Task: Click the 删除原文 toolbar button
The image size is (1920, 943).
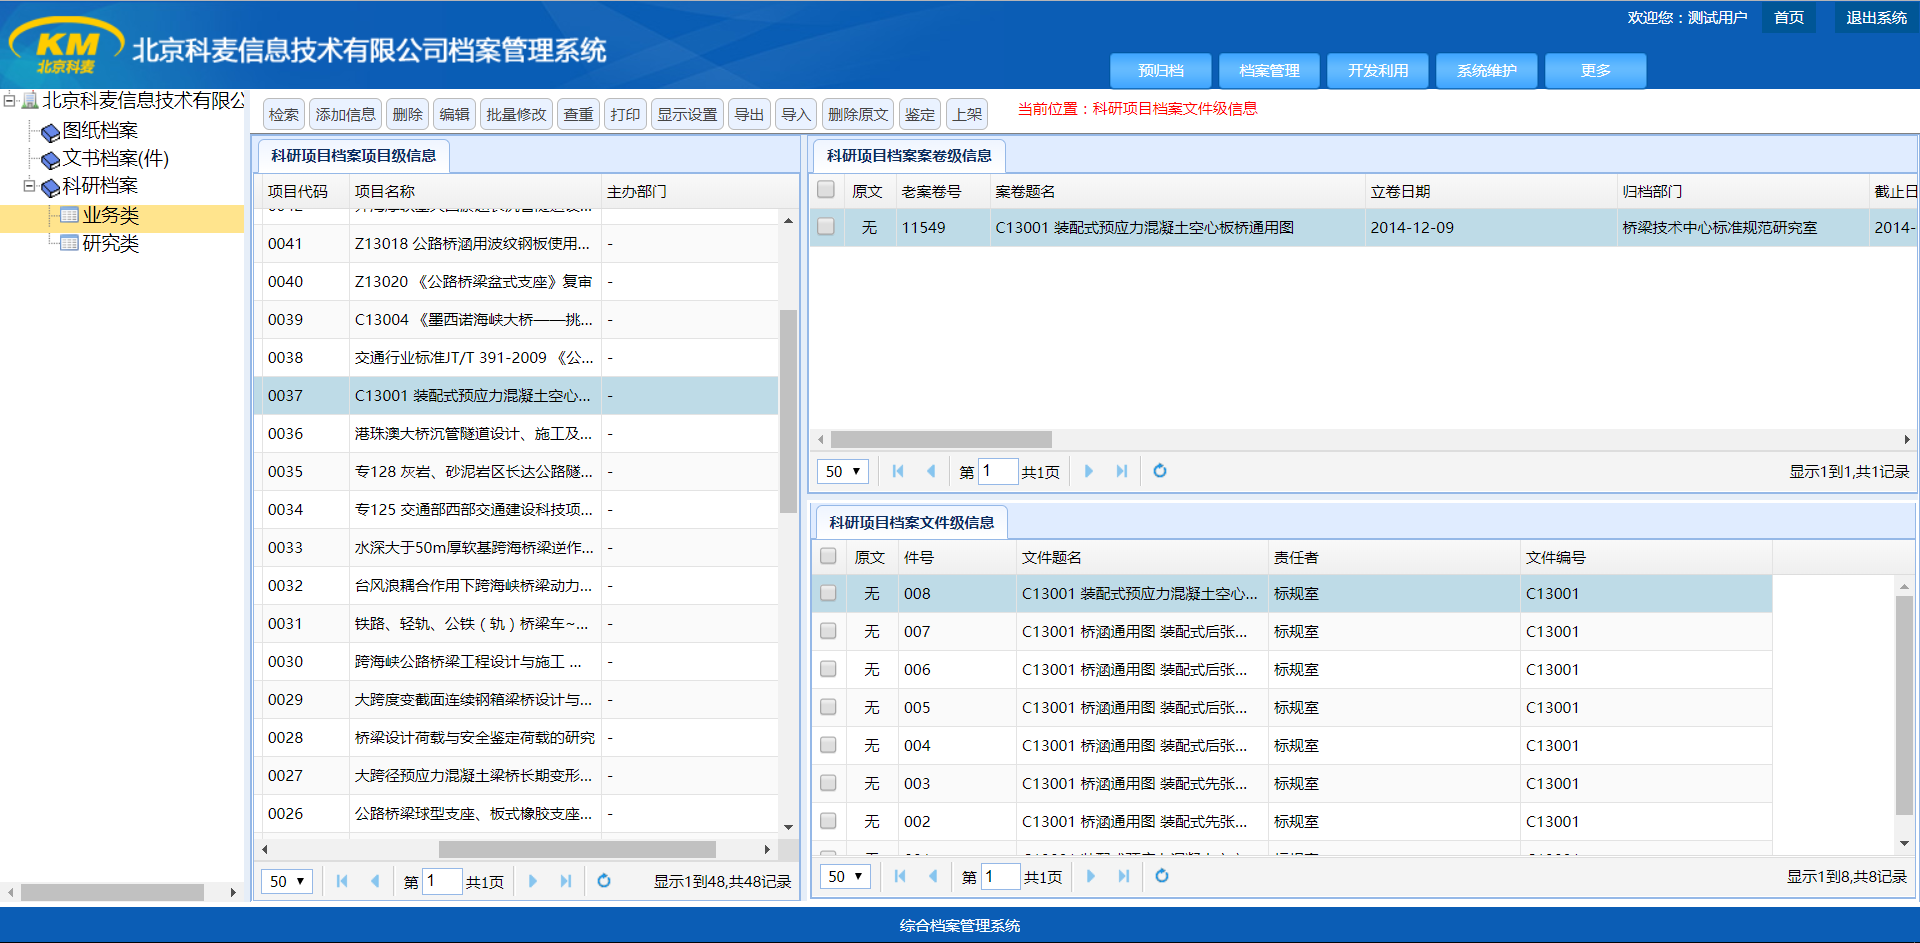Action: (x=858, y=114)
